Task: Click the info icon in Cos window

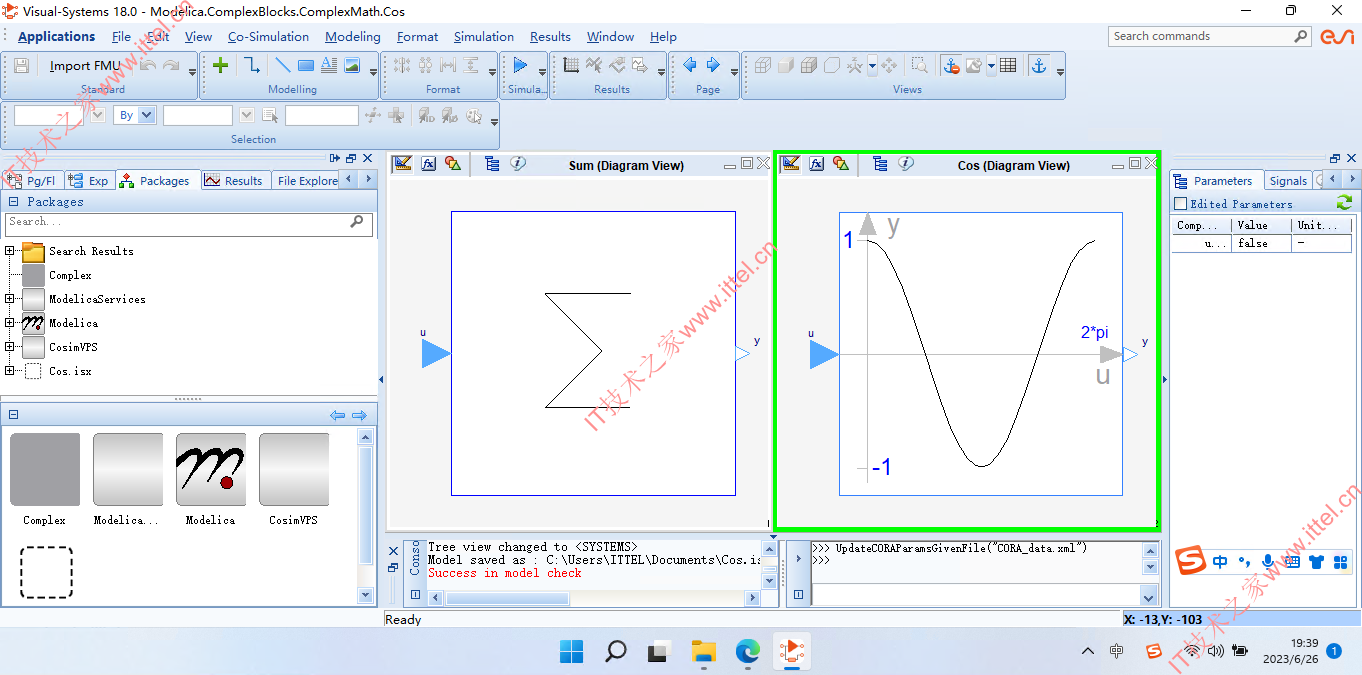Action: 906,164
